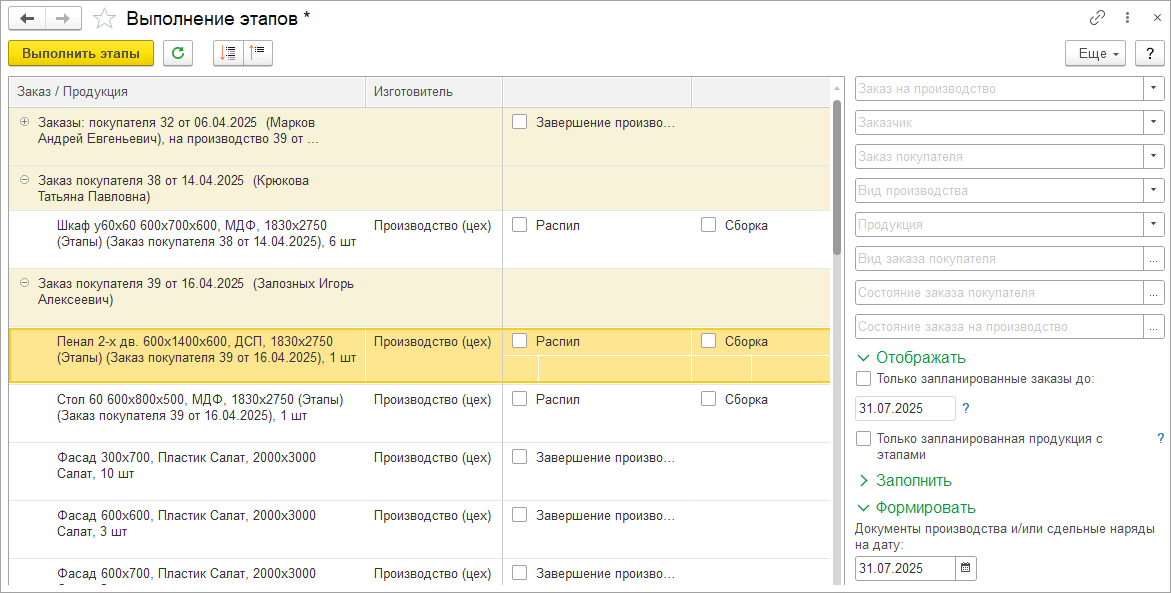This screenshot has width=1171, height=593.
Task: Open Заказ на производство dropdown
Action: point(1155,88)
